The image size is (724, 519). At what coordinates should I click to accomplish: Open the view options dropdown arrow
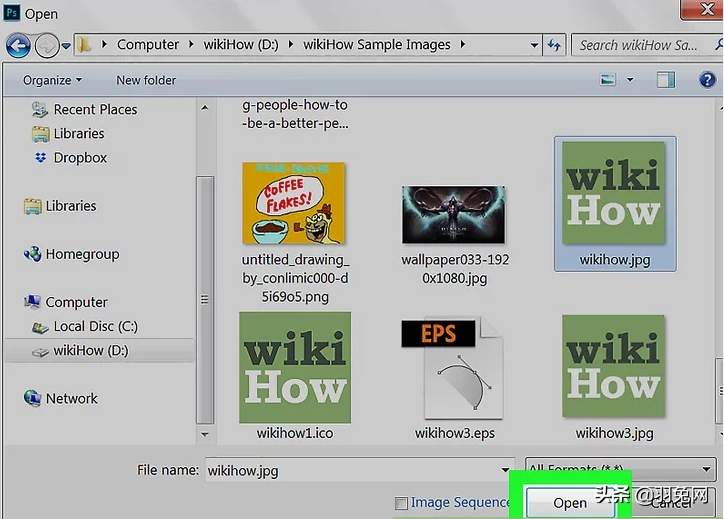tap(630, 80)
